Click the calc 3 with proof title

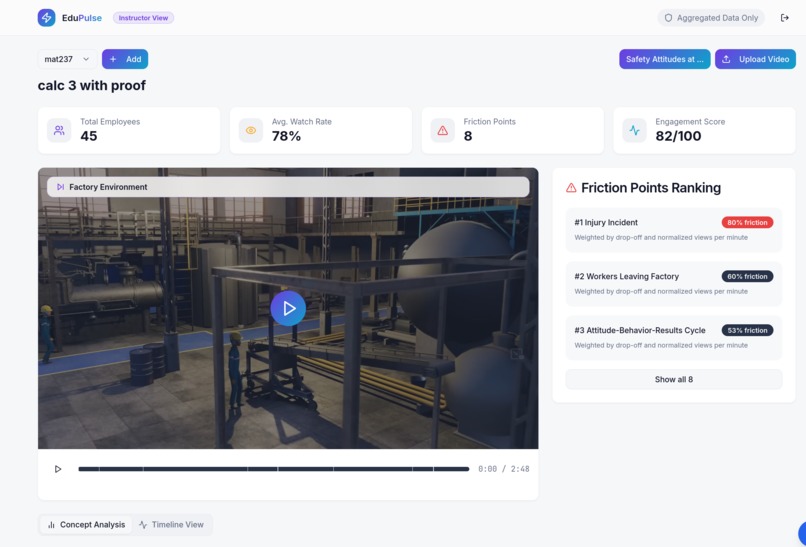pyautogui.click(x=91, y=85)
